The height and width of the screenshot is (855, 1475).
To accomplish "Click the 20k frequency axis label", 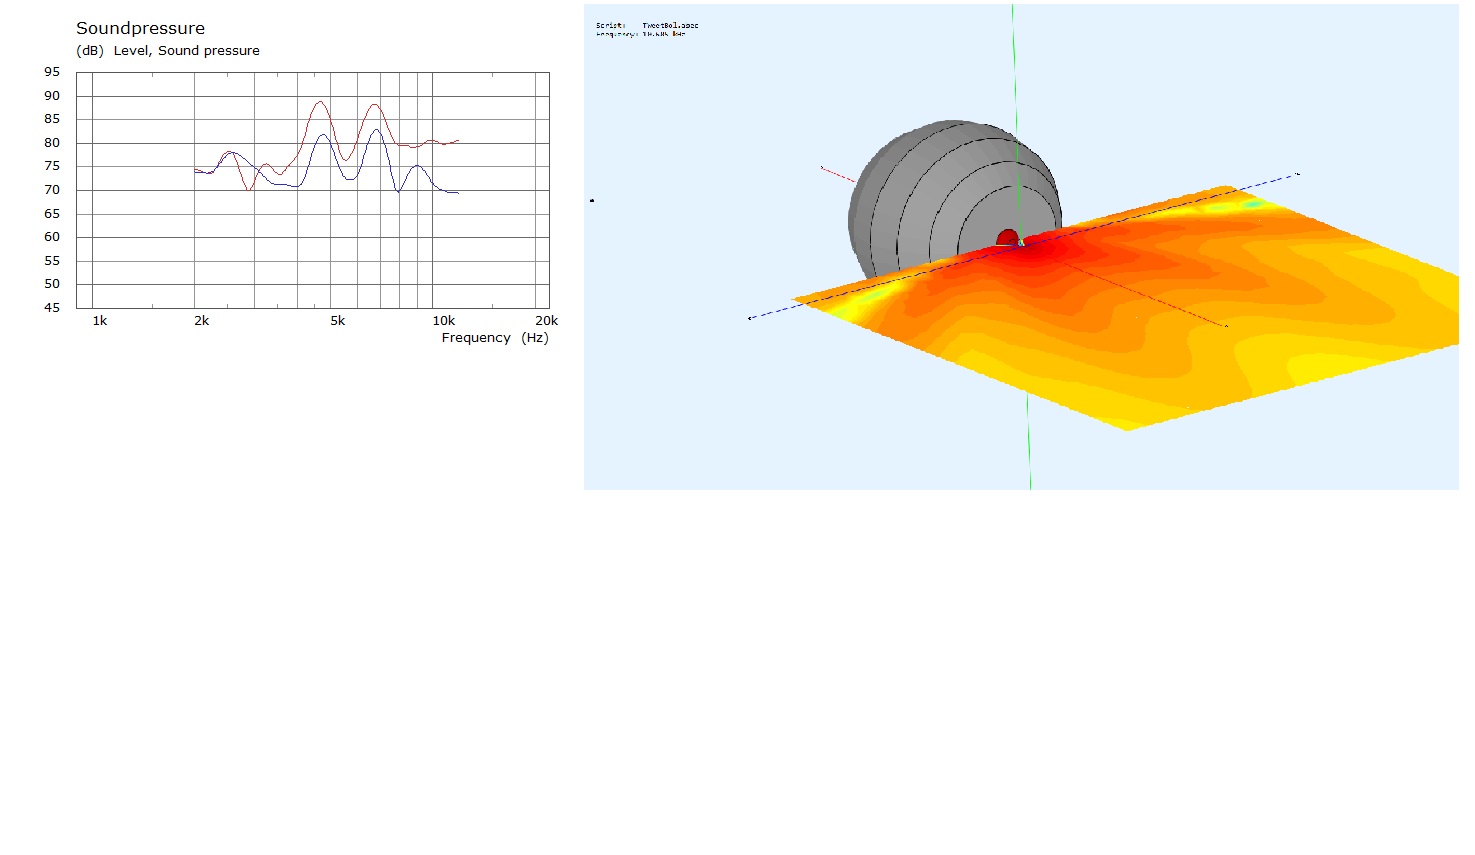I will pyautogui.click(x=547, y=321).
